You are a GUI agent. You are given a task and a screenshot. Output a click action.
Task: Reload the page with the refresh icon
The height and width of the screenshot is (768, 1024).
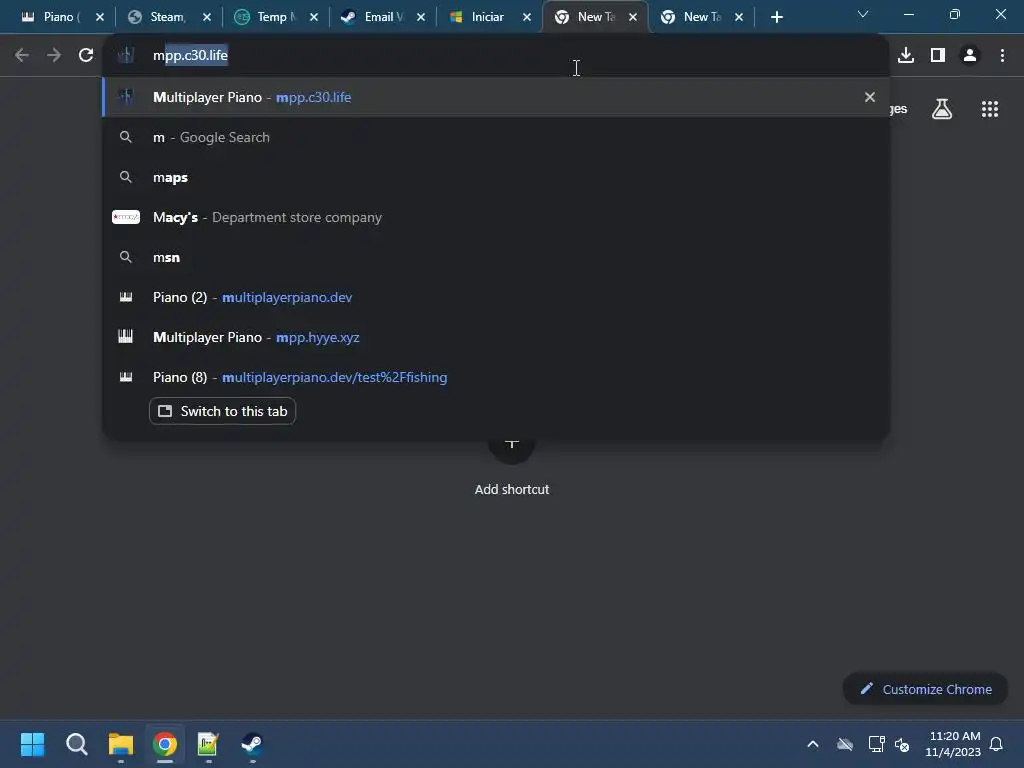click(x=86, y=56)
